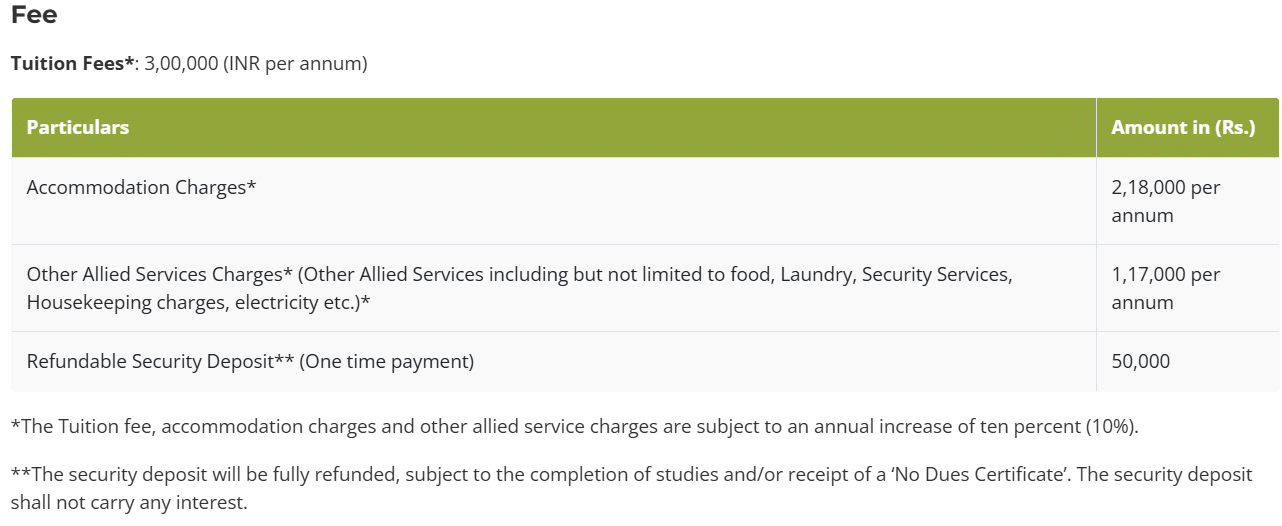The width and height of the screenshot is (1282, 526).
Task: Click the 50,000 deposit amount cell
Action: 1141,362
